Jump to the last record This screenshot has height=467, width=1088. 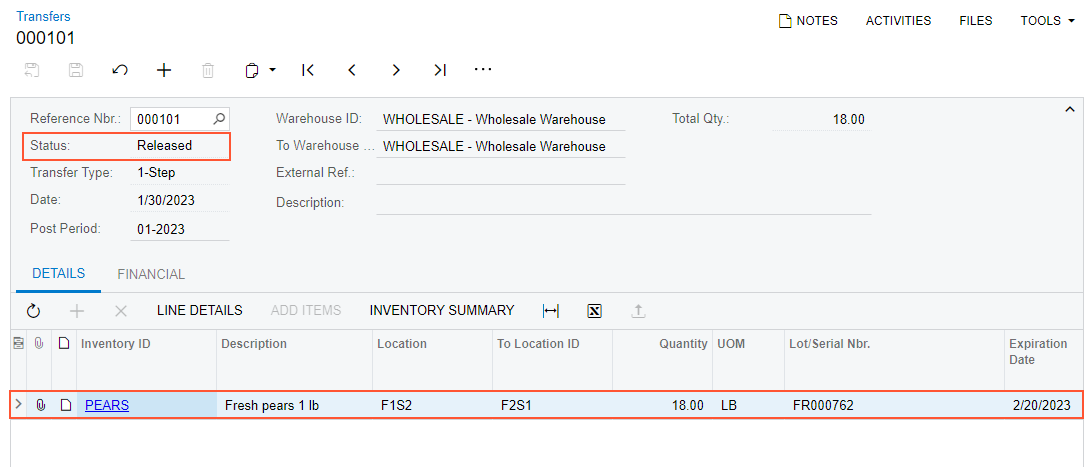tap(440, 70)
